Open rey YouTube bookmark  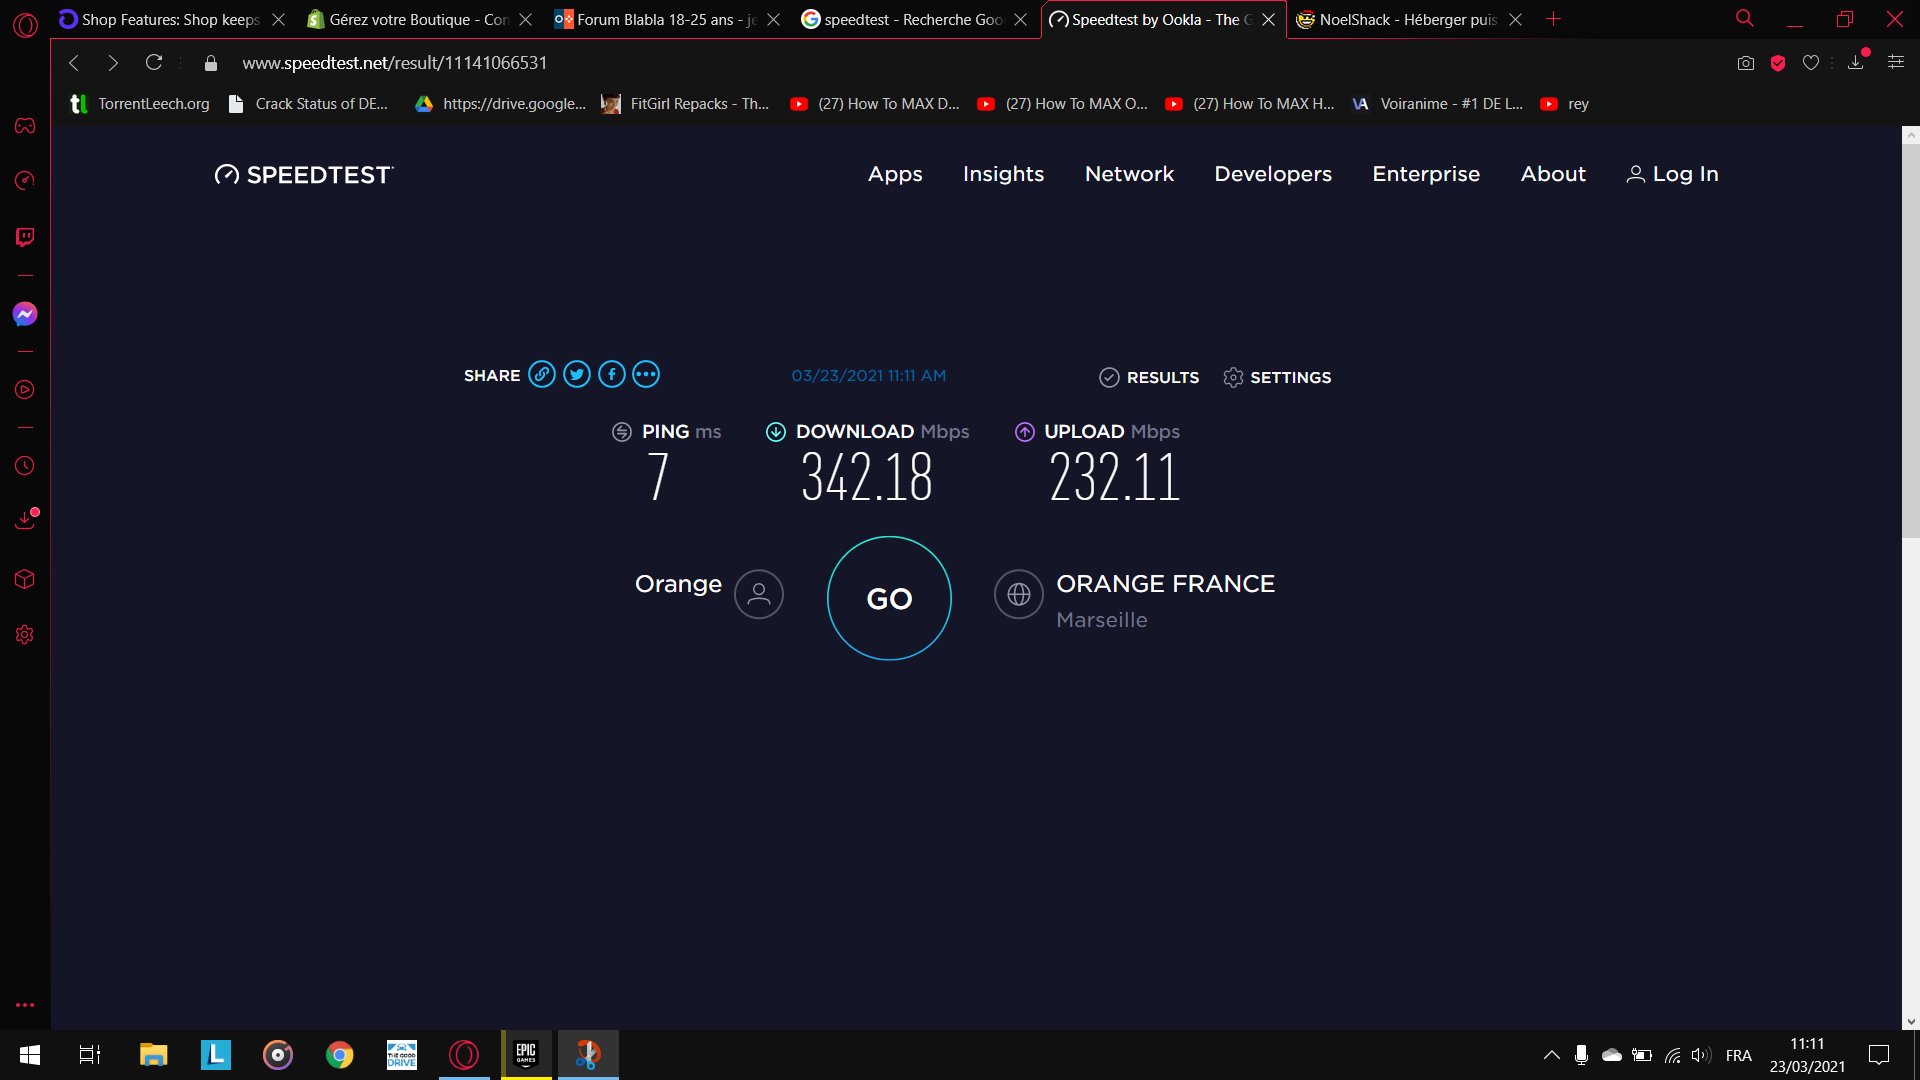tap(1565, 104)
